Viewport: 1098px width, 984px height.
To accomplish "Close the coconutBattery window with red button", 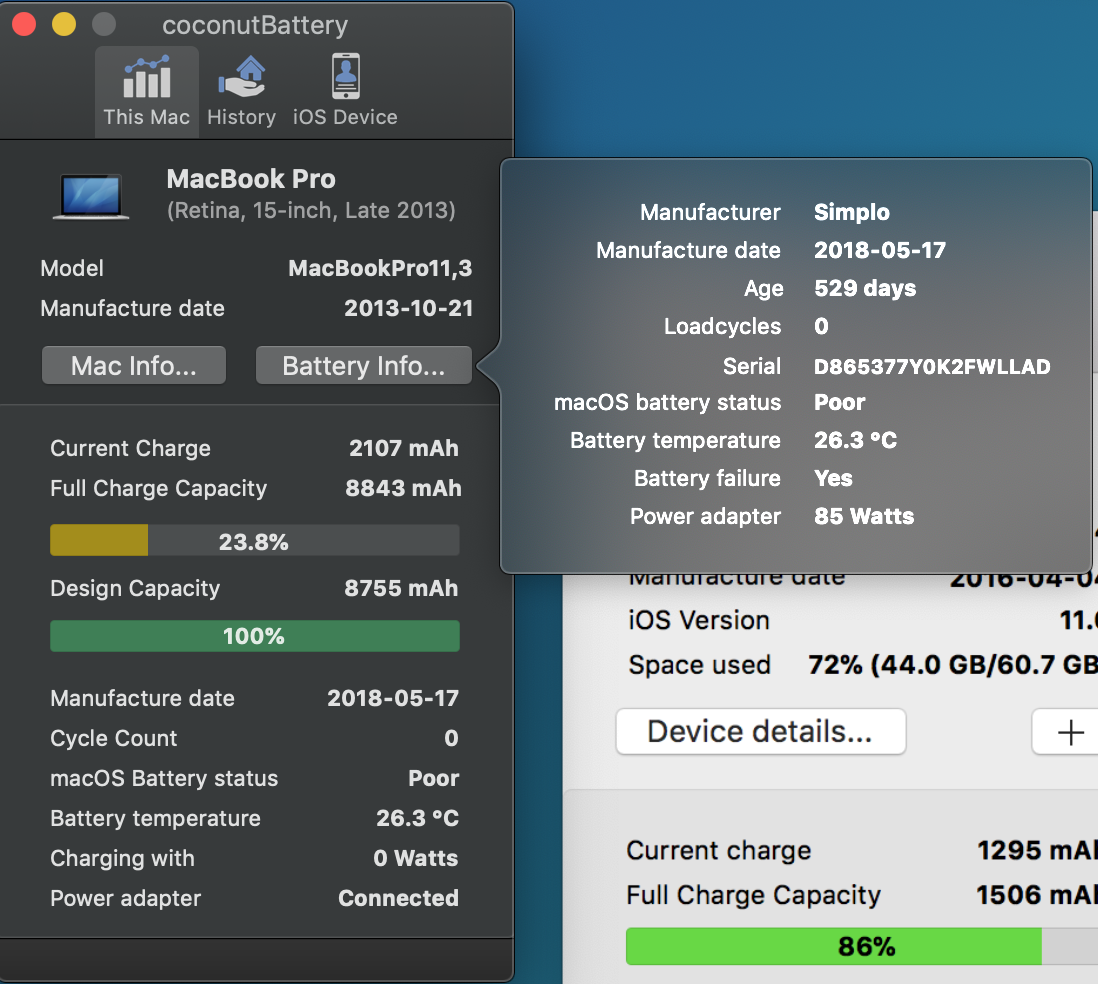I will pyautogui.click(x=24, y=25).
